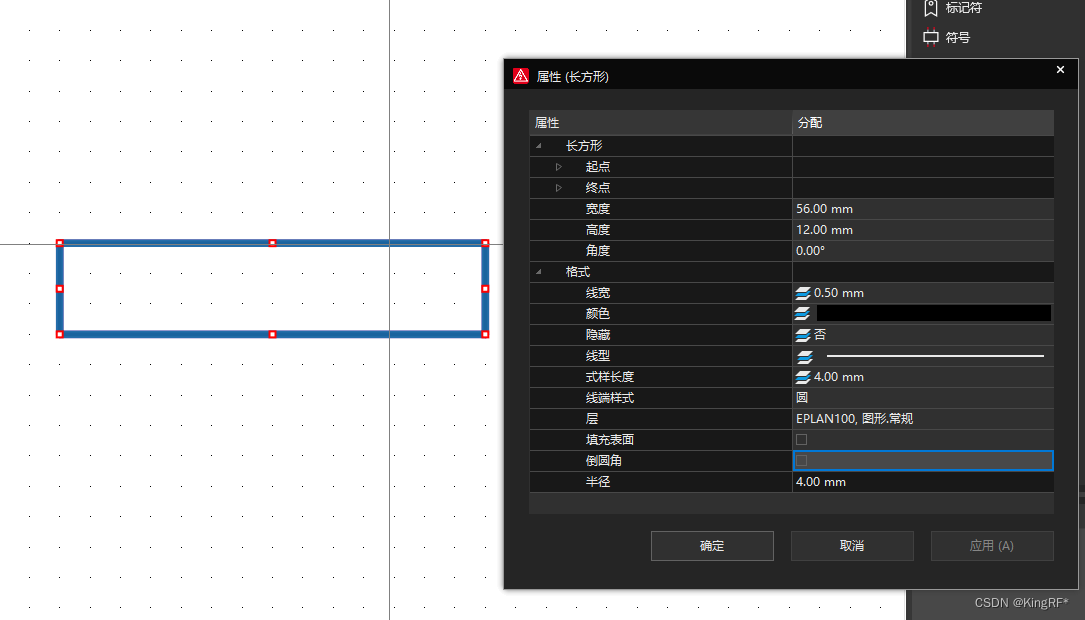Screen dimensions: 1085x620
Task: Click the layer icon beside 0.50 mm line width
Action: [x=803, y=293]
